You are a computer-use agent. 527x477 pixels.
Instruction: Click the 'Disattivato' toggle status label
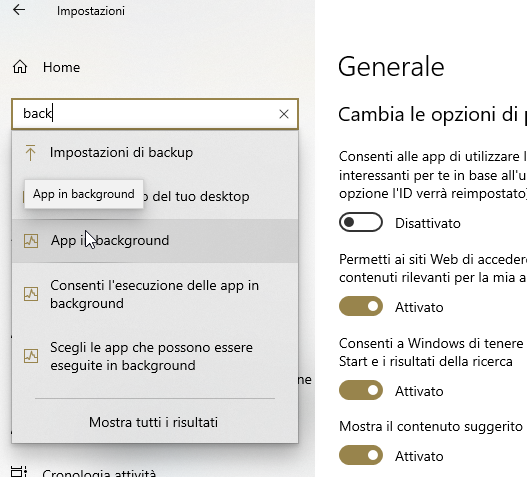[428, 223]
